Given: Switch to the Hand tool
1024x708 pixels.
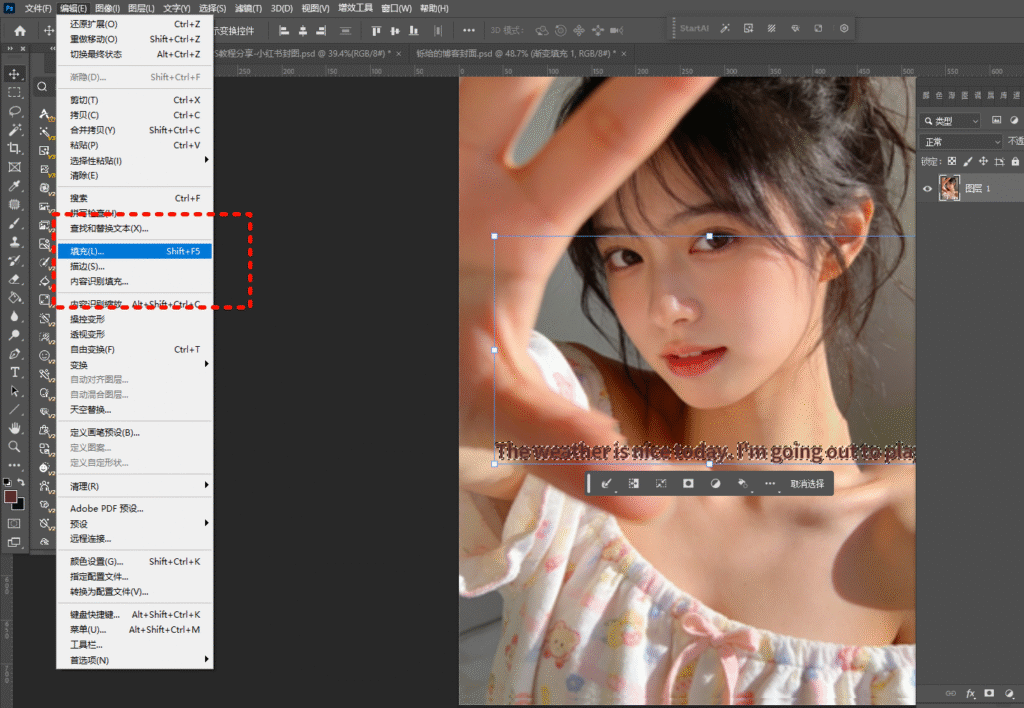Looking at the screenshot, I should pos(15,428).
